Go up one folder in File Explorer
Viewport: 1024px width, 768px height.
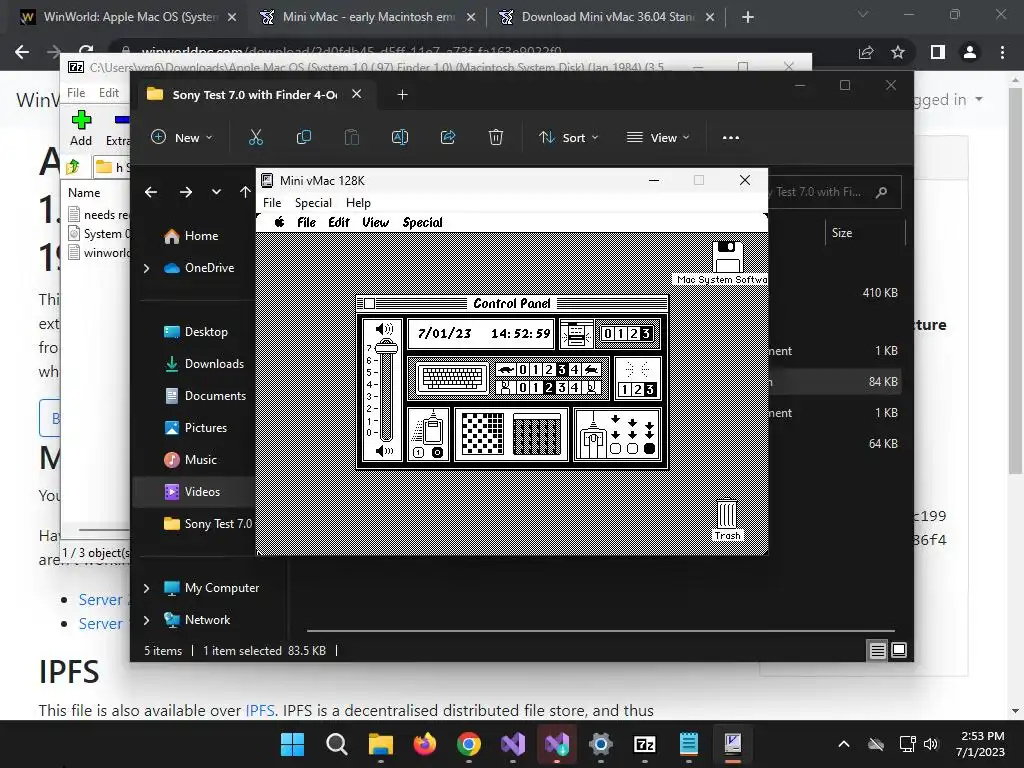click(245, 192)
